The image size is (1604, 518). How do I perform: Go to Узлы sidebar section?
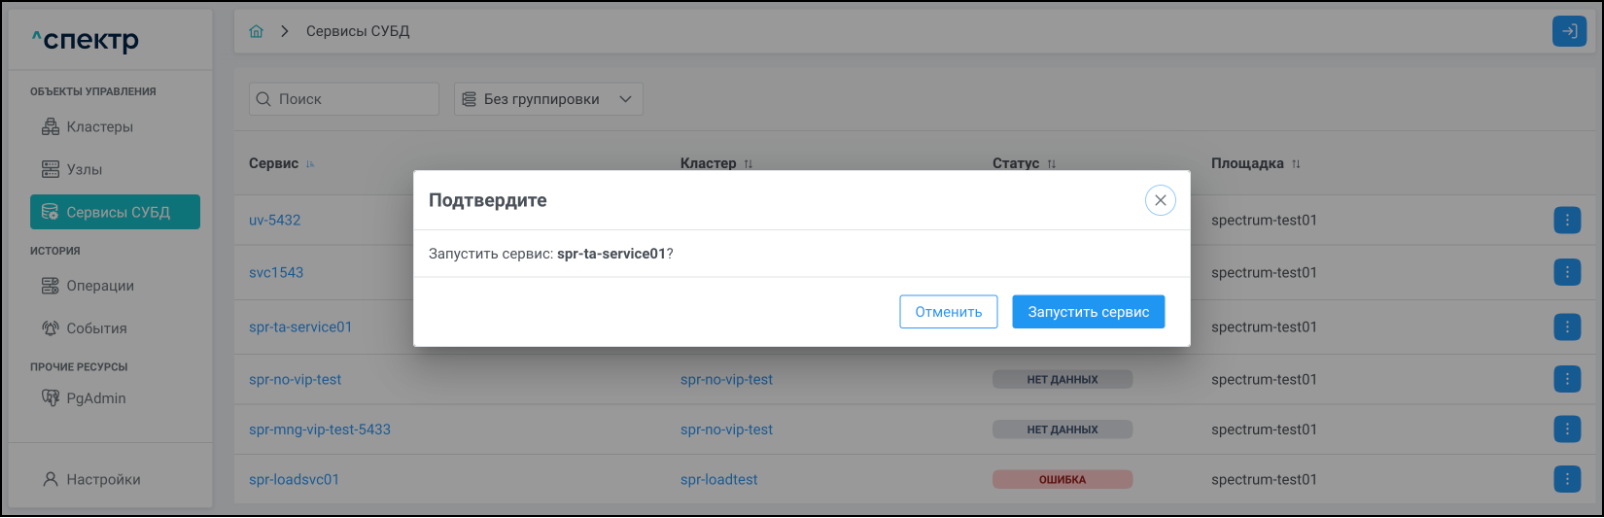tap(84, 169)
